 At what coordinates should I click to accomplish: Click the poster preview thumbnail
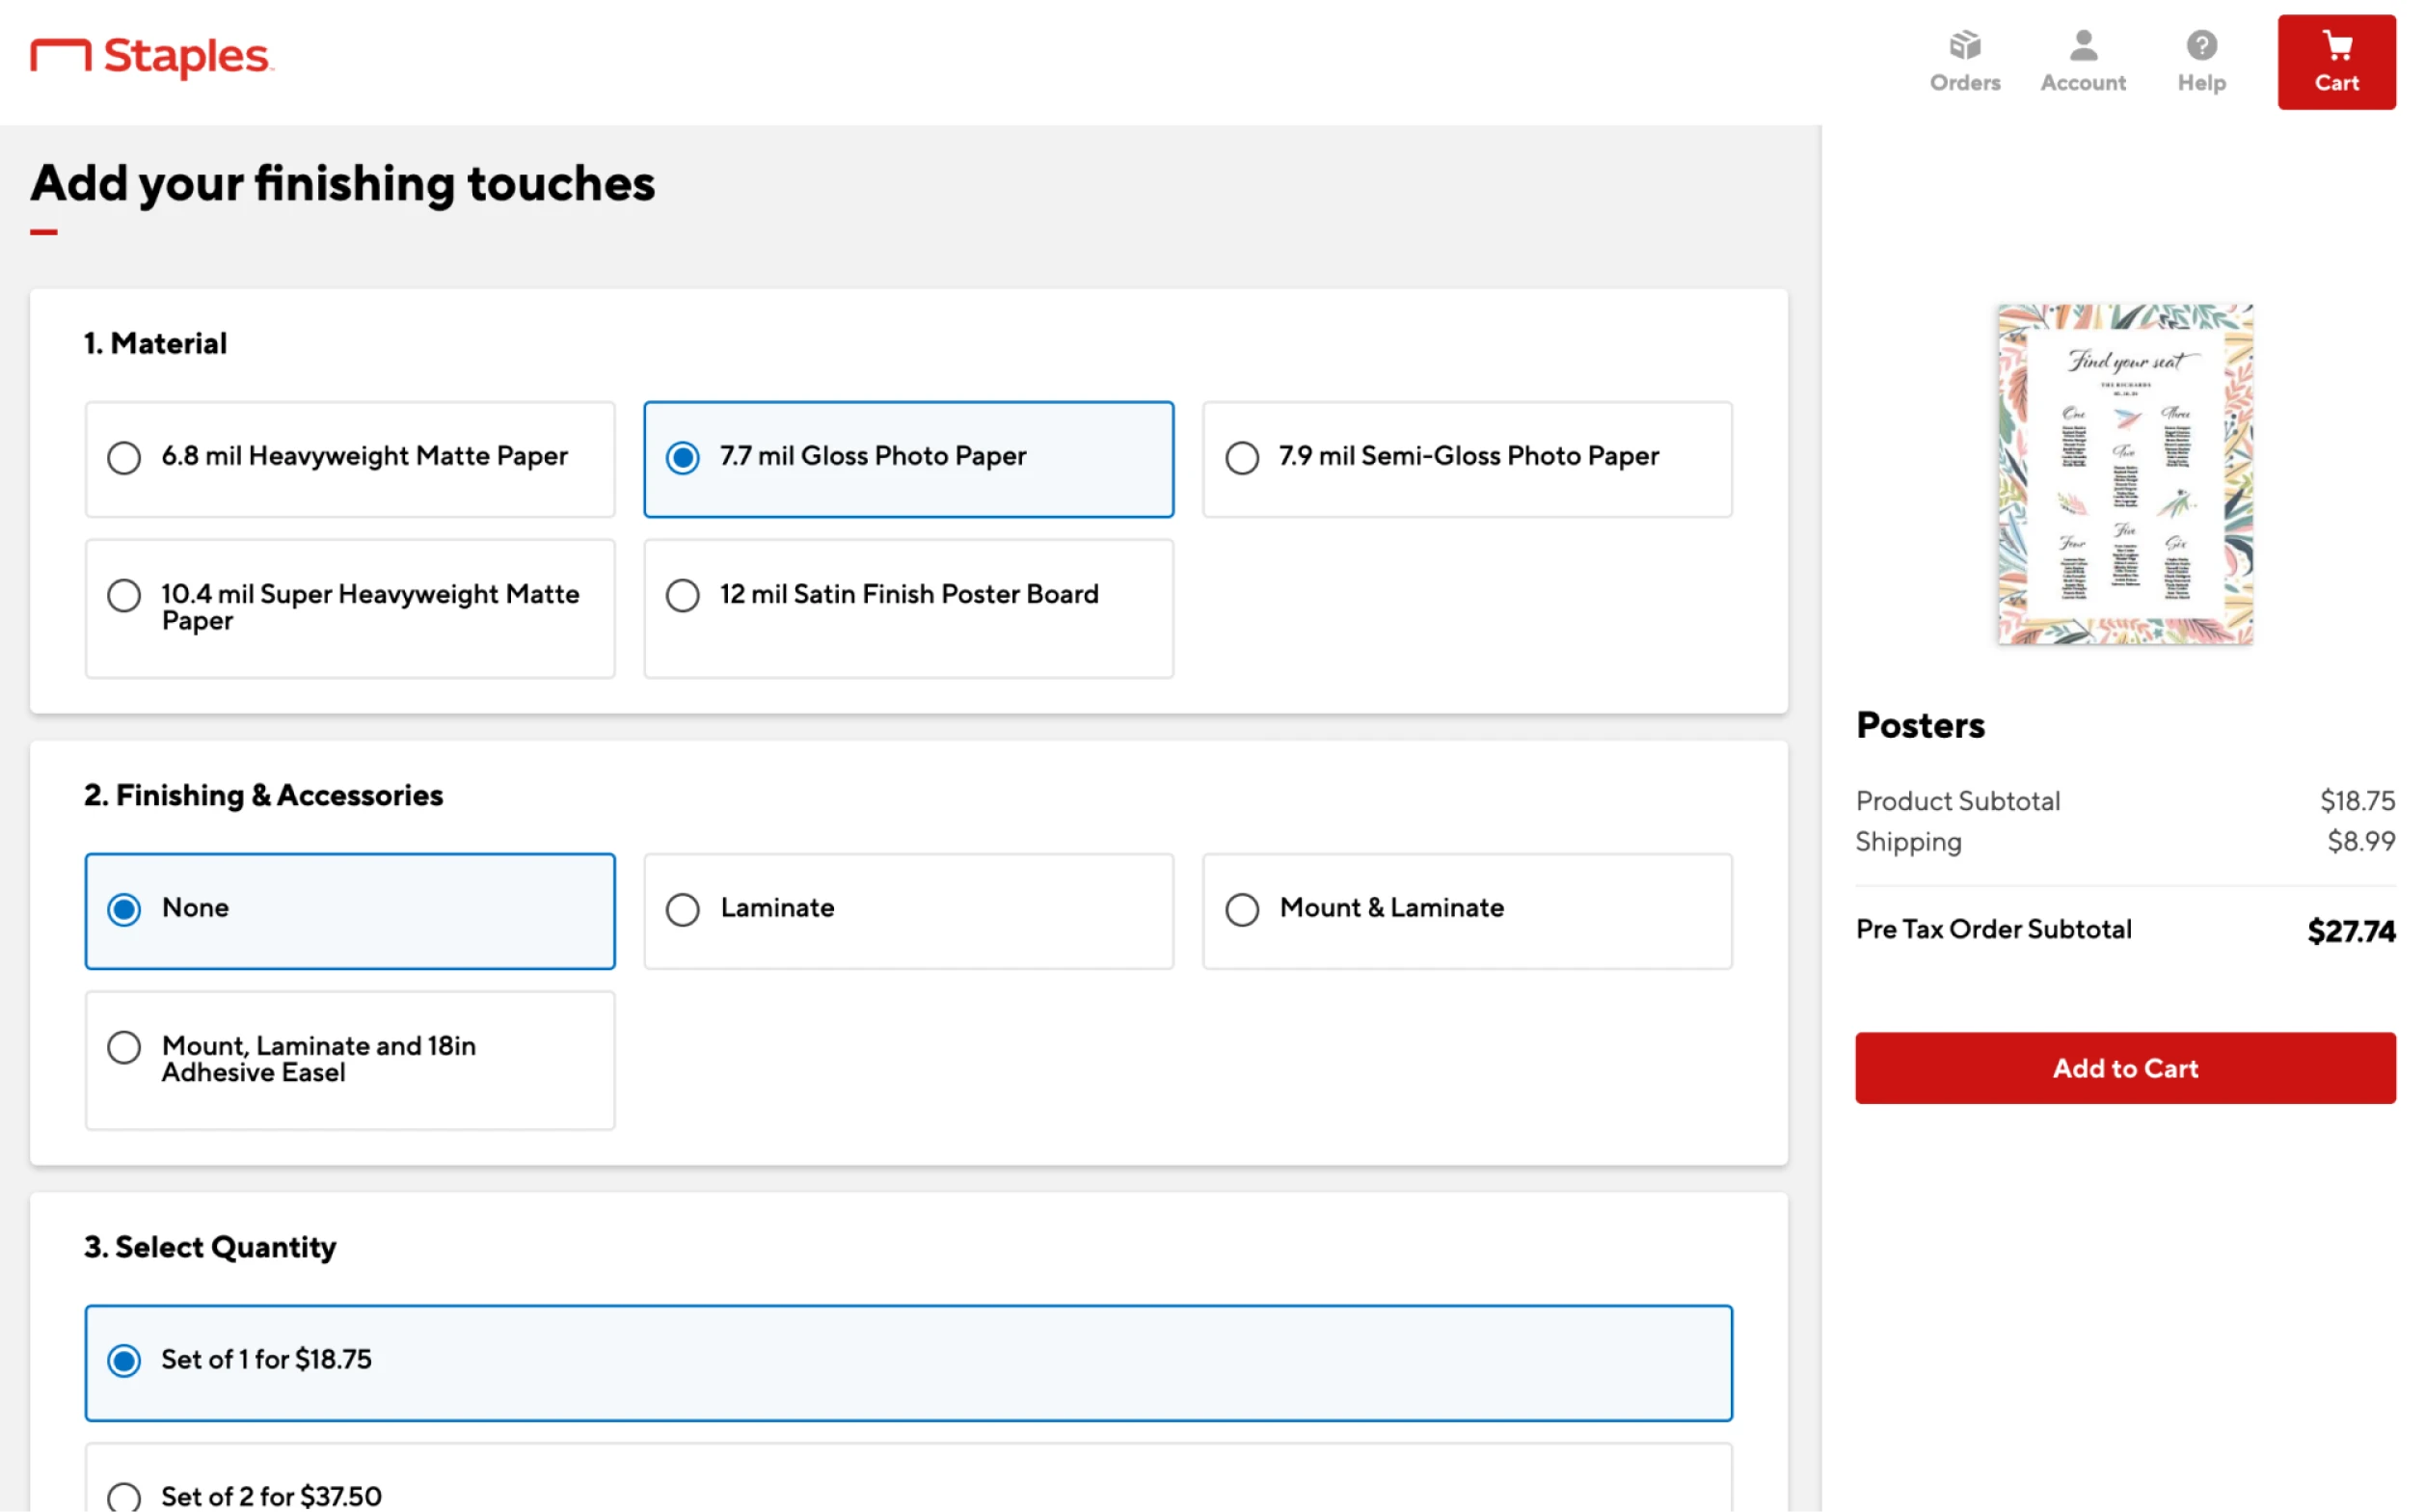click(x=2124, y=474)
